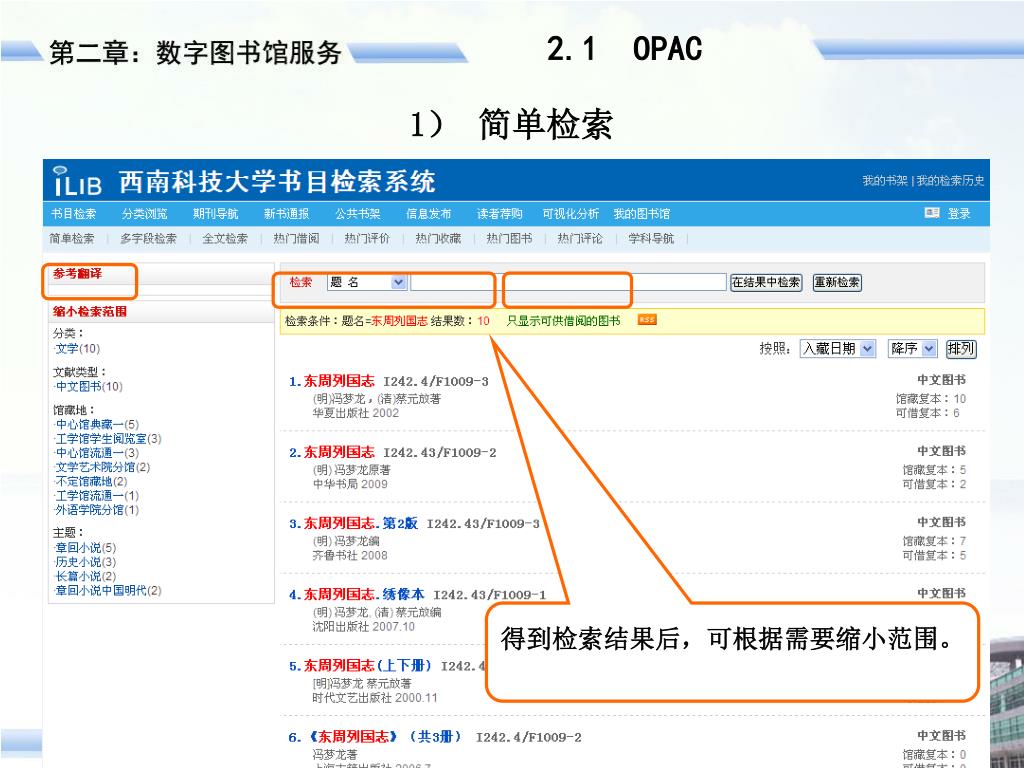Click the ILIB logo icon

pos(78,180)
